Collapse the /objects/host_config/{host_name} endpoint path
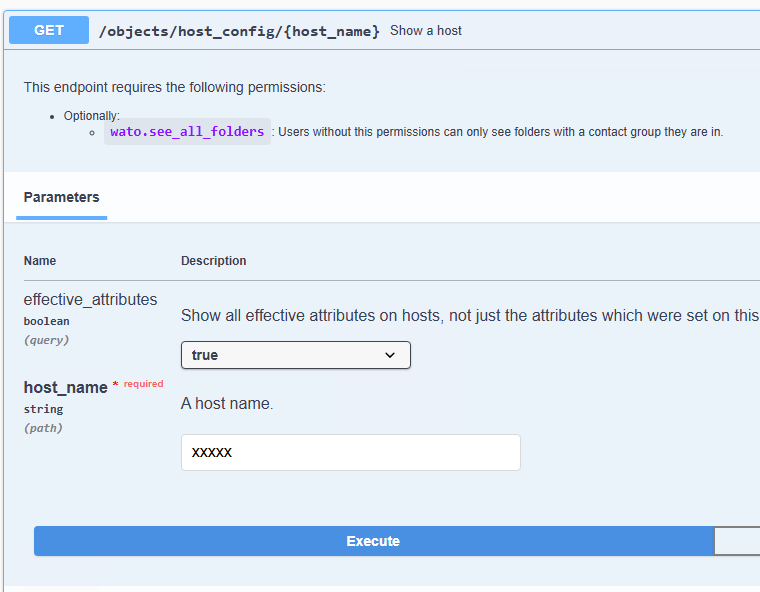The image size is (760, 592). (239, 31)
